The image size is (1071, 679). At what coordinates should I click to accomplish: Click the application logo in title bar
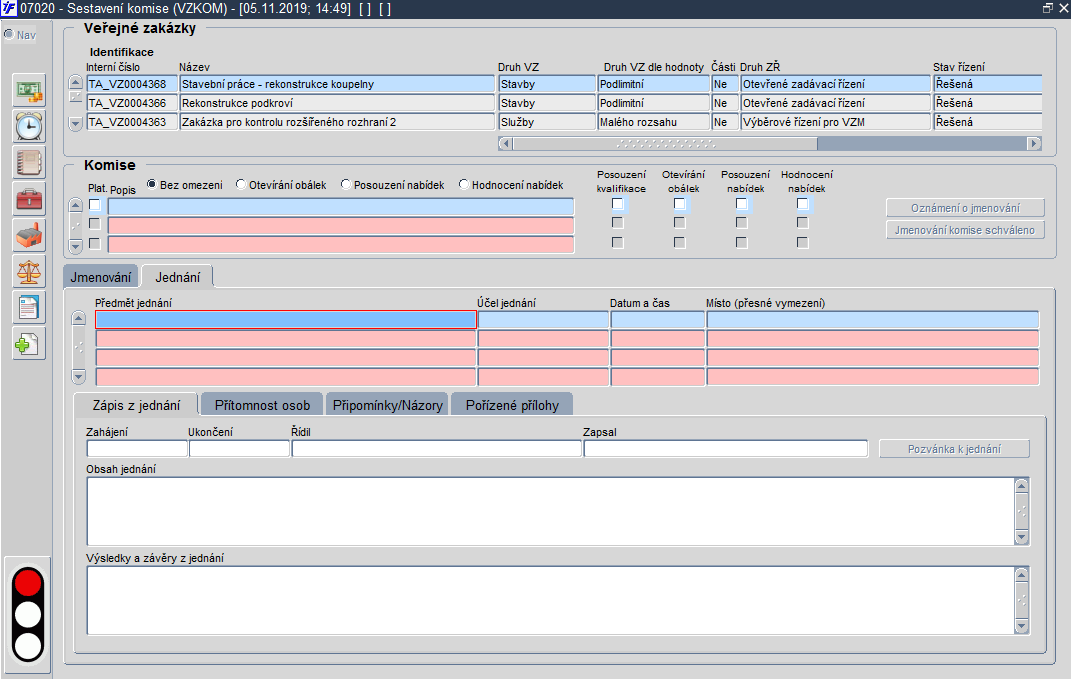[8, 8]
